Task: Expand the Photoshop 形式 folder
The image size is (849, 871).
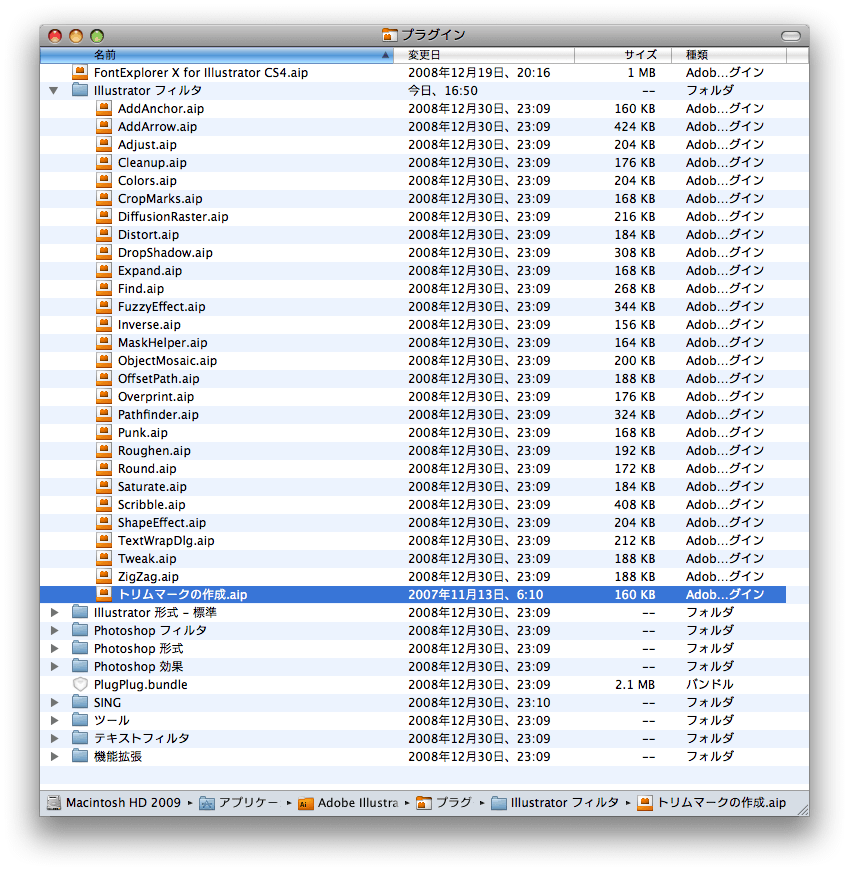Action: [54, 648]
